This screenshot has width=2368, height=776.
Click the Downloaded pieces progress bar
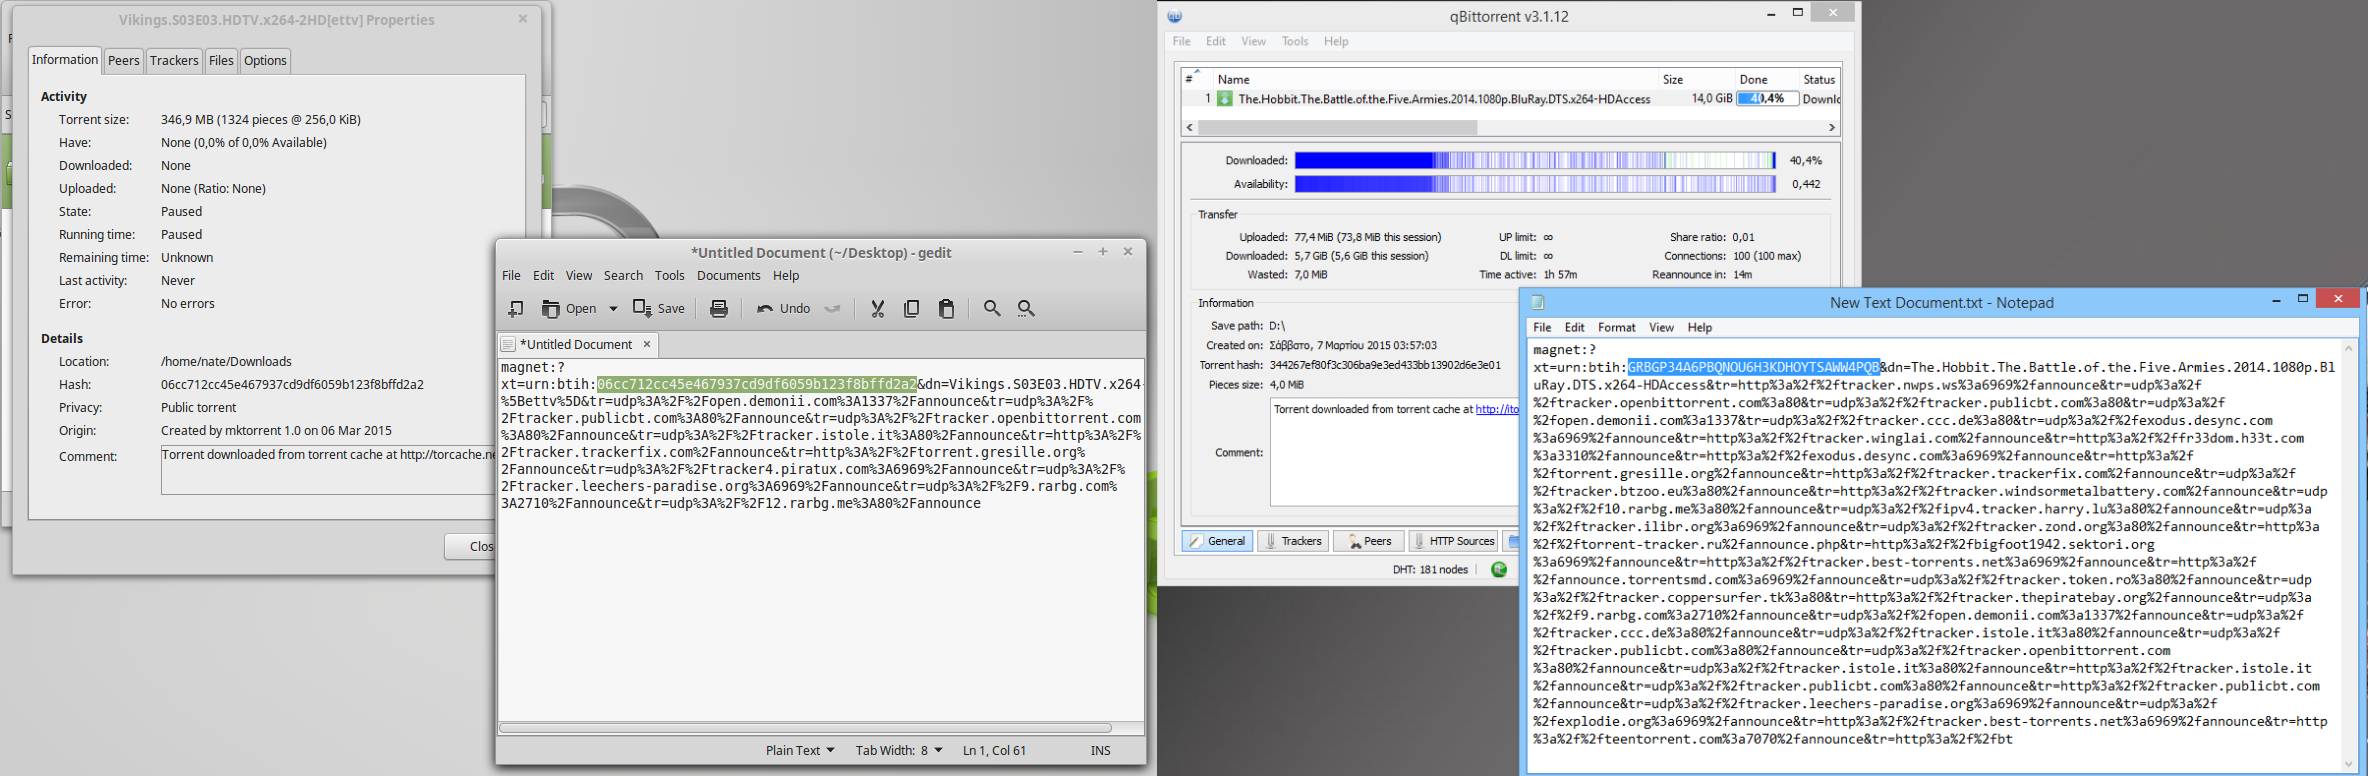1535,160
